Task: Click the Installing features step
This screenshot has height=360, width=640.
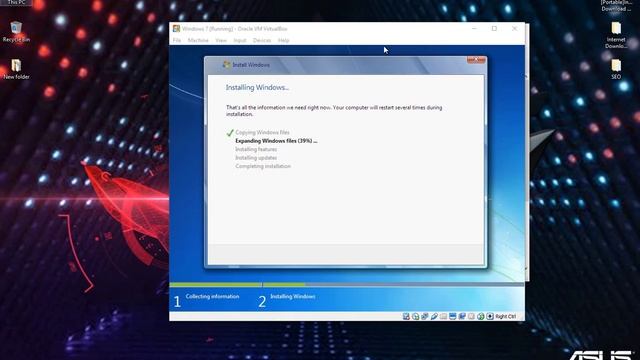Action: [x=256, y=149]
